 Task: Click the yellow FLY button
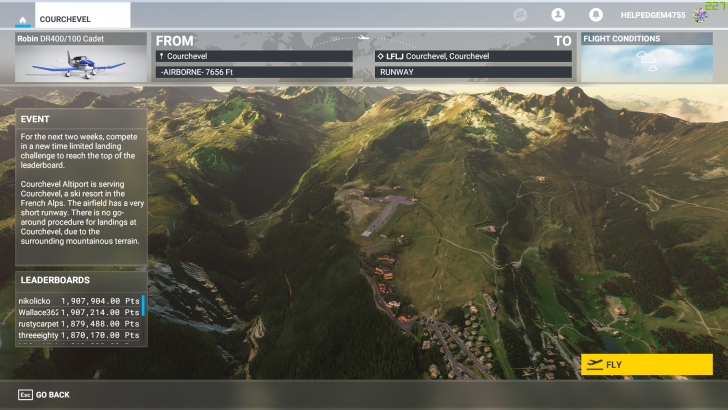[x=647, y=364]
